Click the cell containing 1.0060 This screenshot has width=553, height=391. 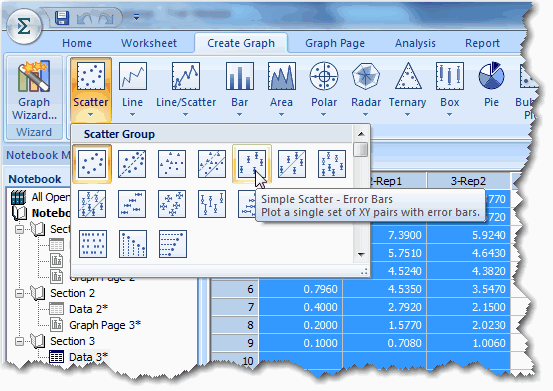click(x=468, y=343)
